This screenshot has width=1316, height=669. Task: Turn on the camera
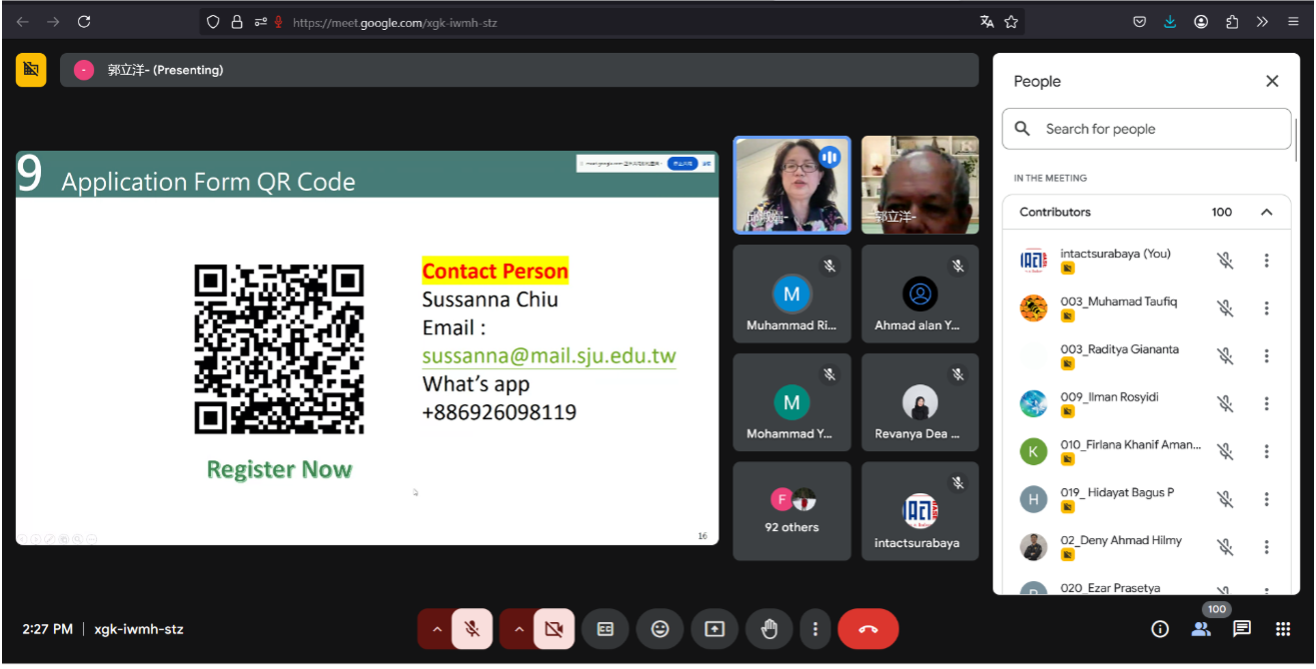554,629
